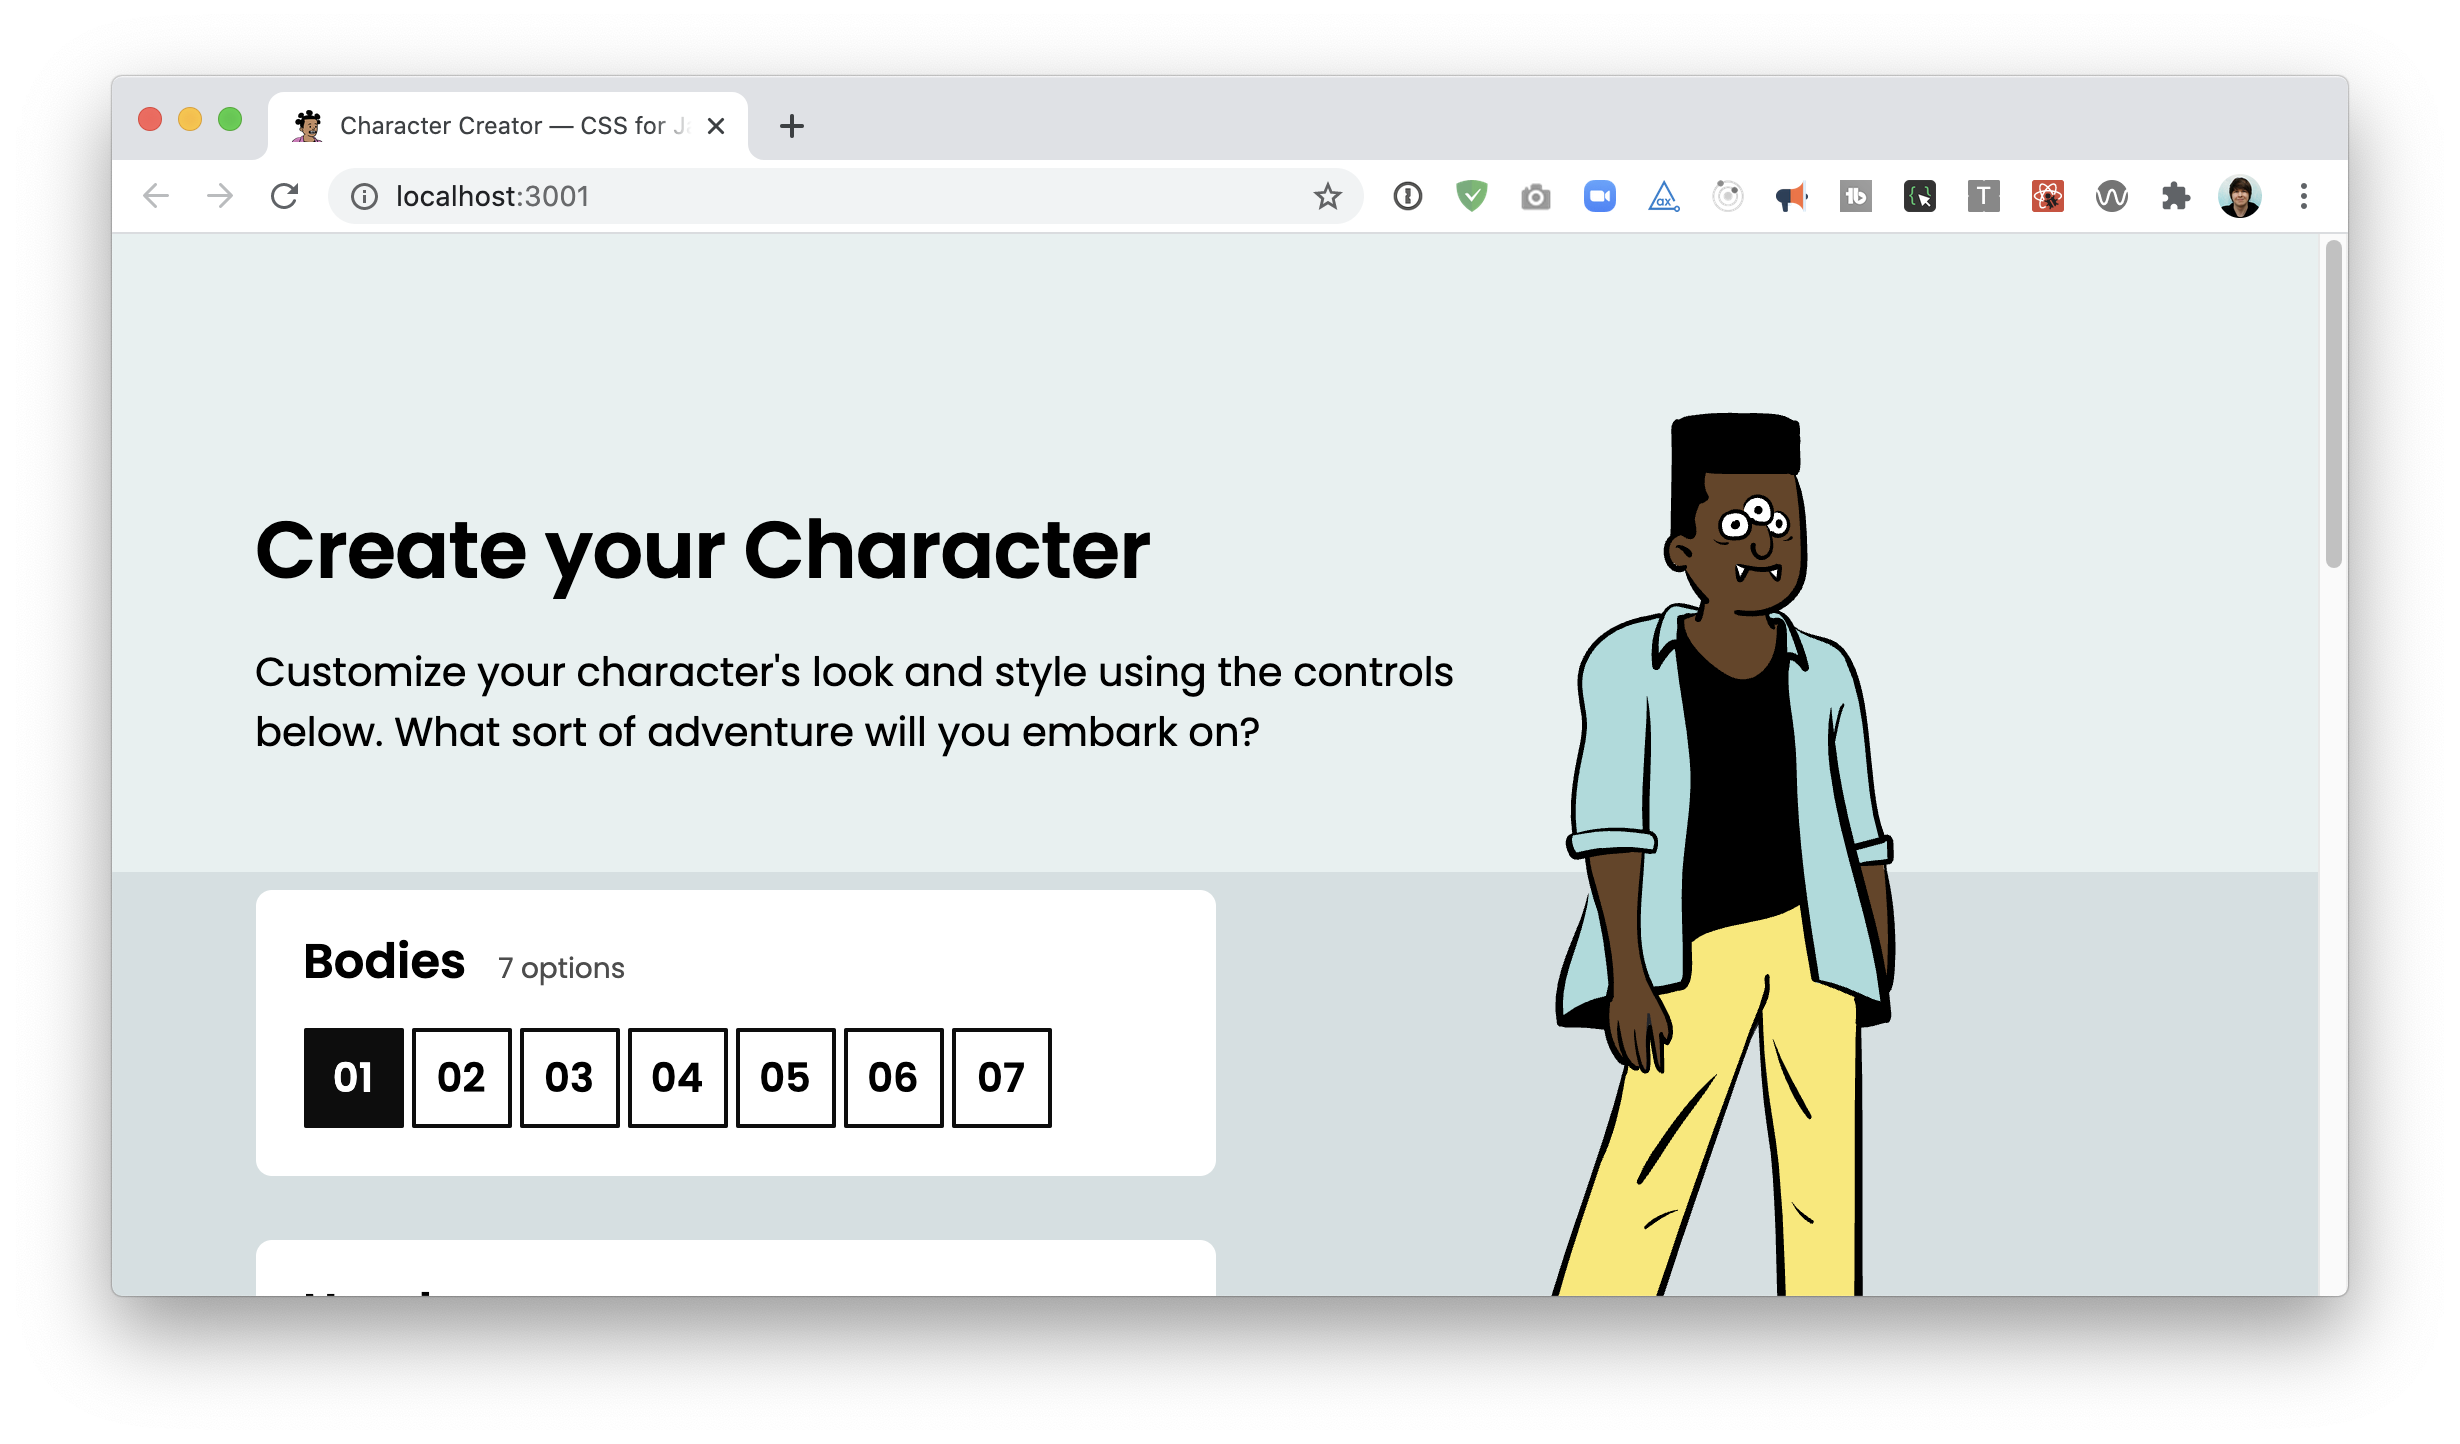This screenshot has width=2460, height=1444.
Task: Pick body option 07
Action: coord(1001,1078)
